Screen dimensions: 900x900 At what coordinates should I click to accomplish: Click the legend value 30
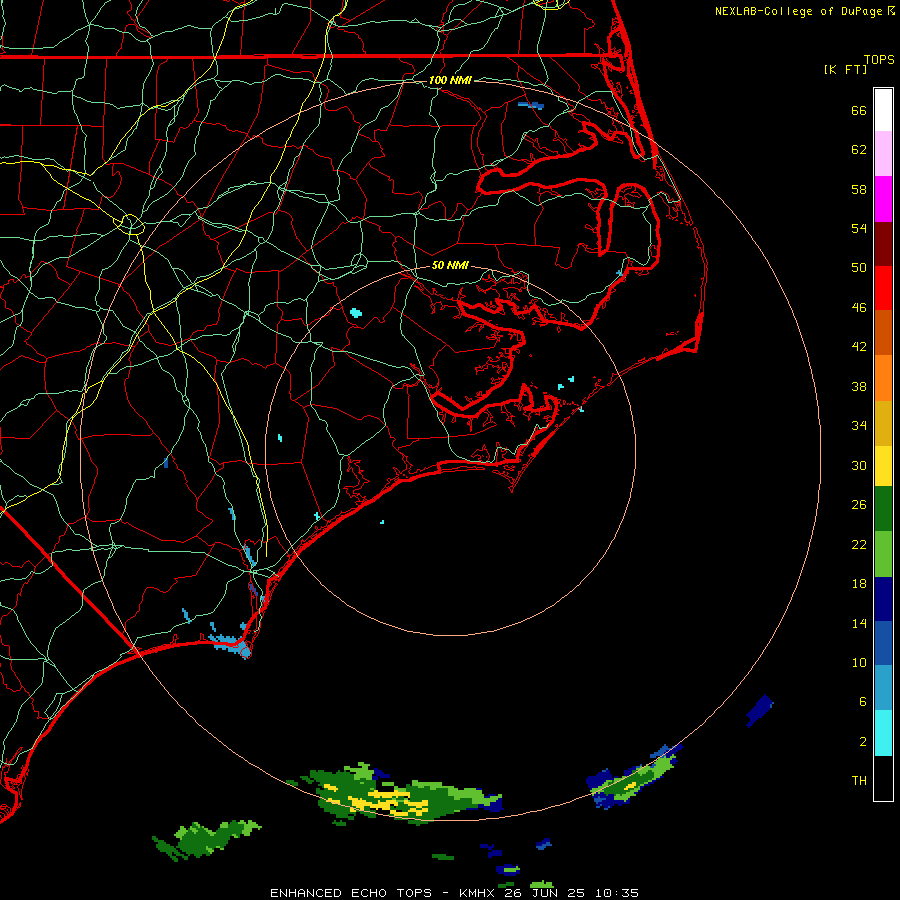click(859, 465)
